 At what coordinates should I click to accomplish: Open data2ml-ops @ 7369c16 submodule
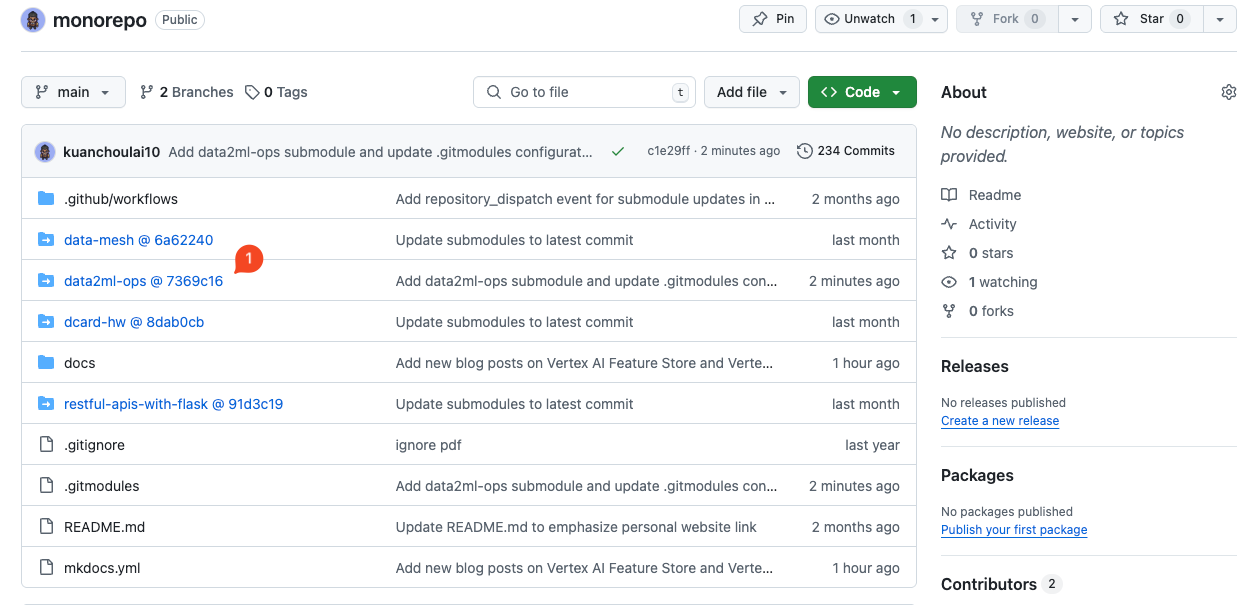coord(143,281)
